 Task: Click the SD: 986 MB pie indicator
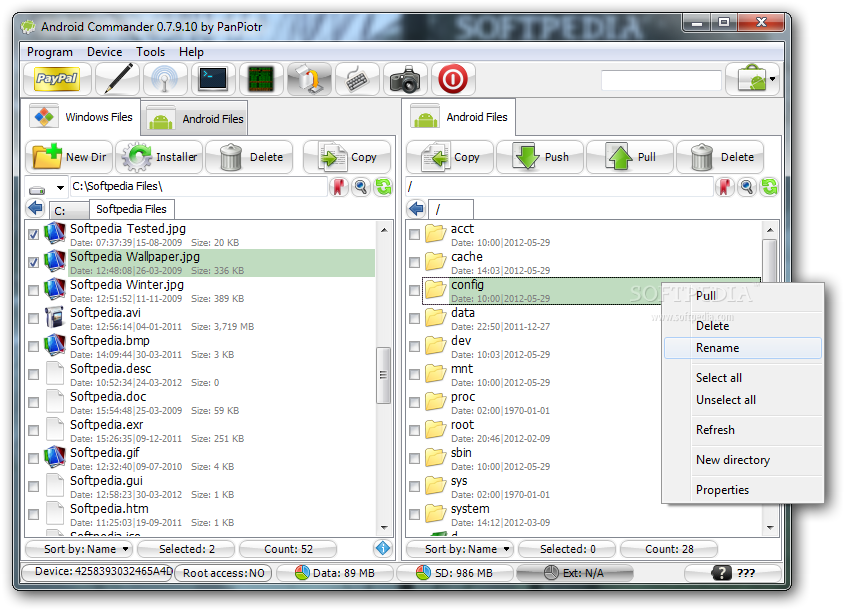point(455,573)
